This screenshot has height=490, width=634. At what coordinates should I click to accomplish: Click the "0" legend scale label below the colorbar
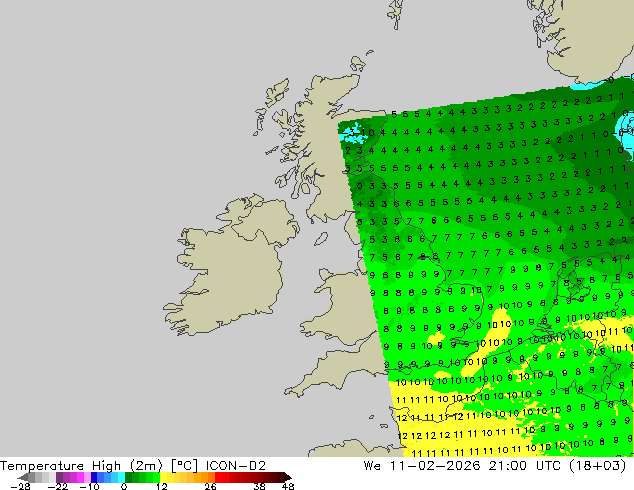124,486
